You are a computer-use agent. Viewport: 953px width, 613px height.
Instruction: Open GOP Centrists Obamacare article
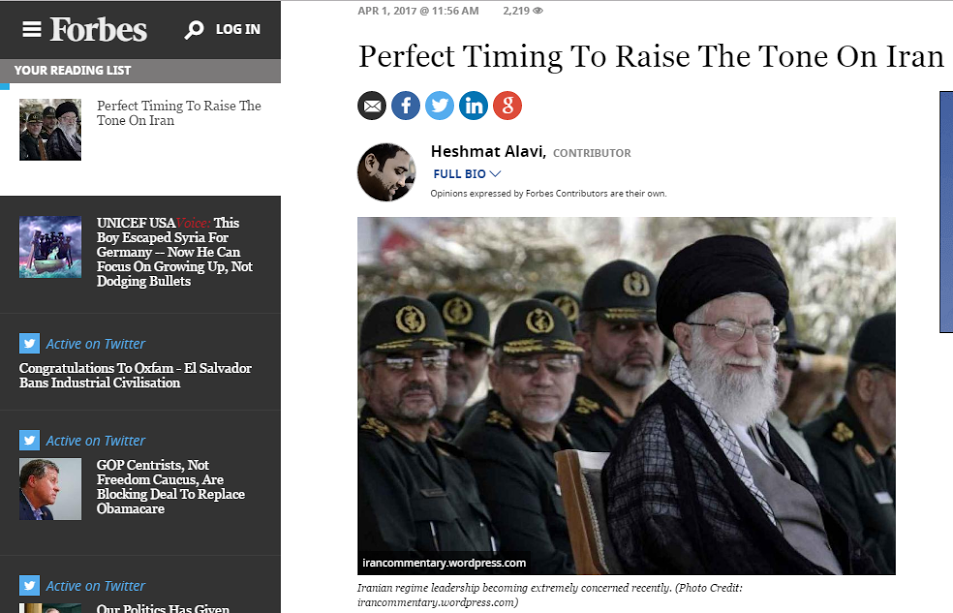point(171,487)
